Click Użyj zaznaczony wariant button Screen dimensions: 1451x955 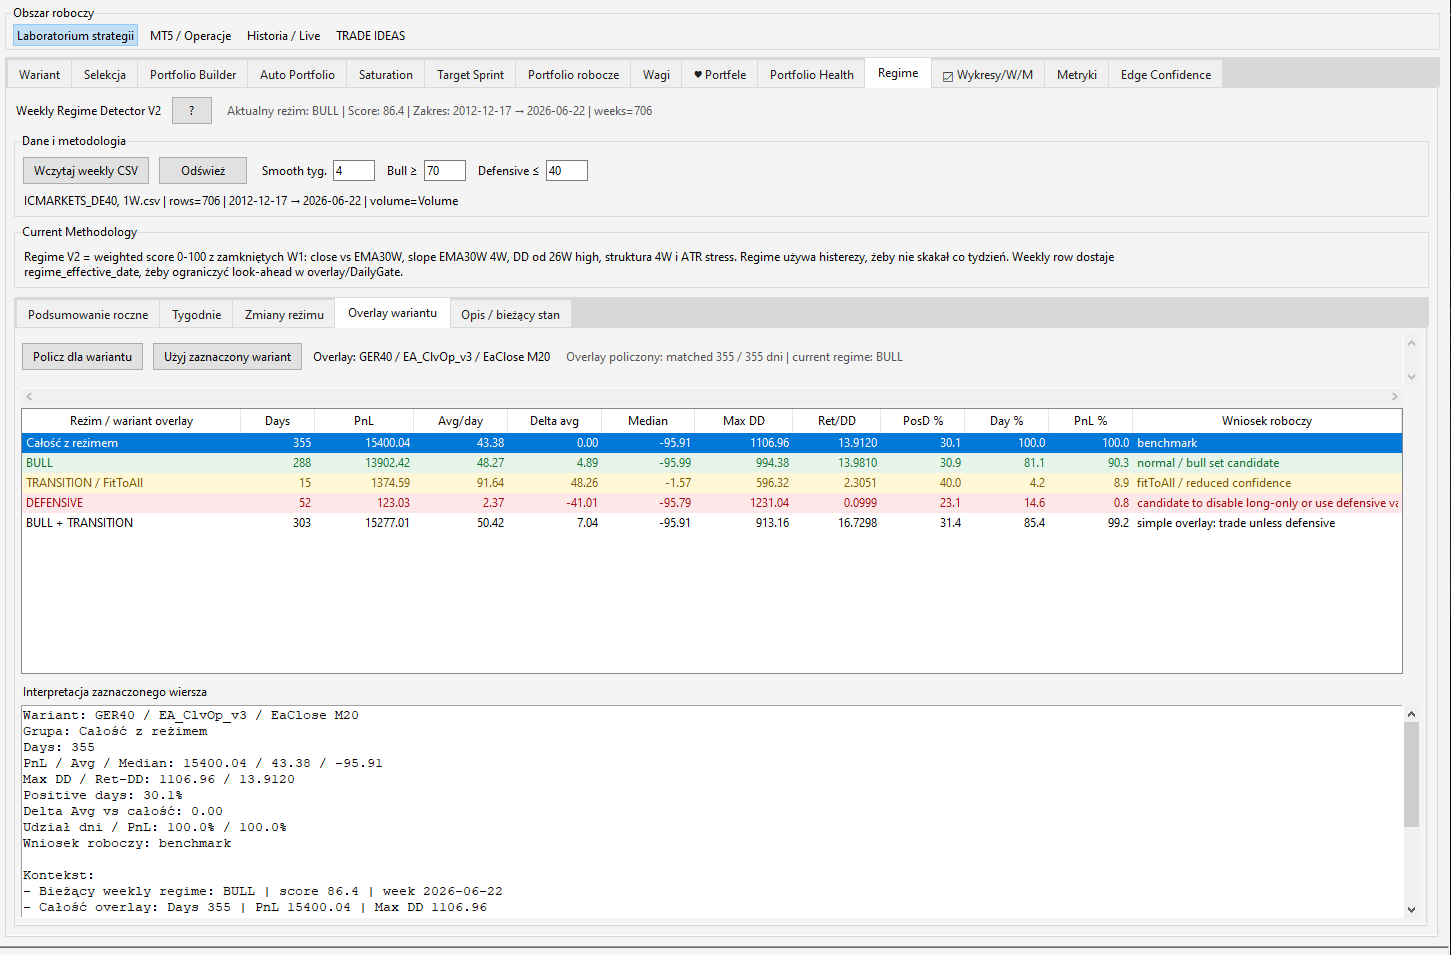click(227, 357)
